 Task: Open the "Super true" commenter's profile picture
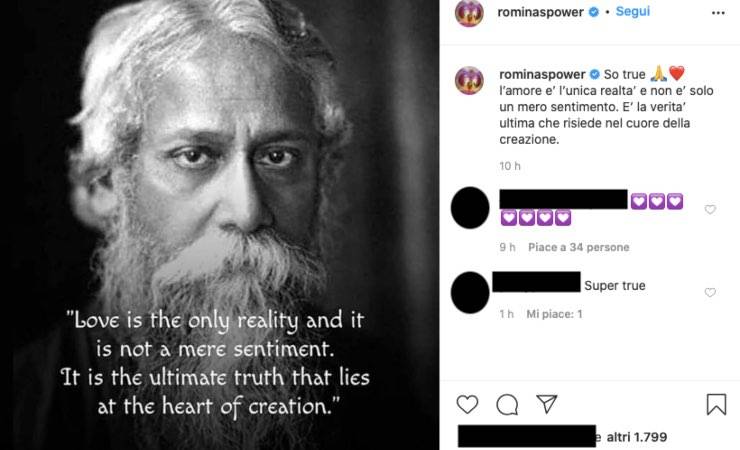tap(471, 292)
